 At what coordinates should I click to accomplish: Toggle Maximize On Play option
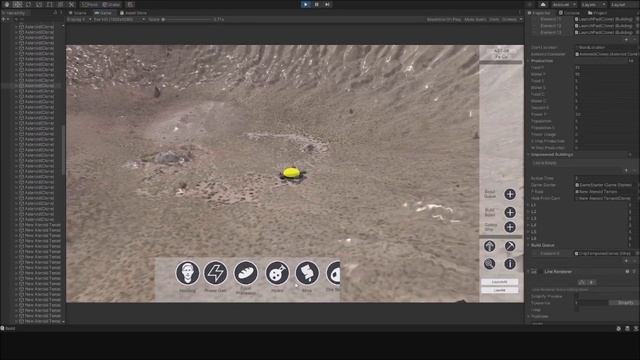[444, 19]
